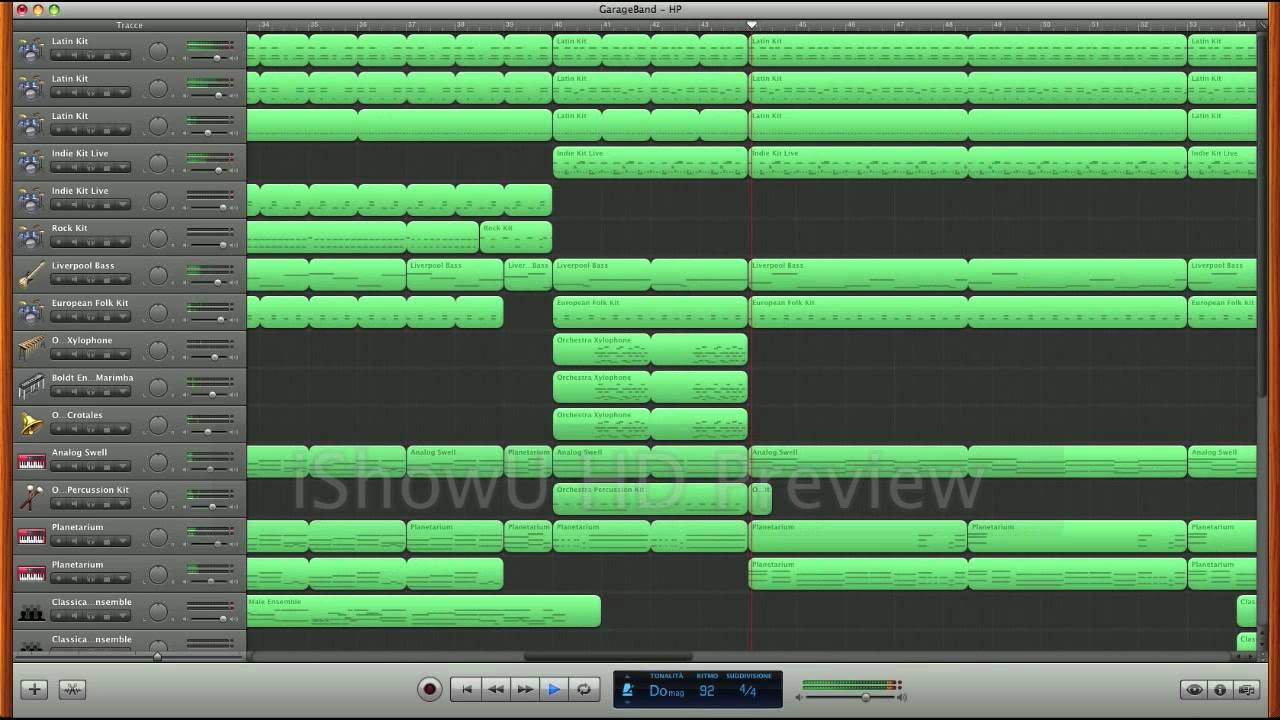Select the O..Crotales cymbal icon
Viewport: 1280px width, 720px height.
click(31, 424)
